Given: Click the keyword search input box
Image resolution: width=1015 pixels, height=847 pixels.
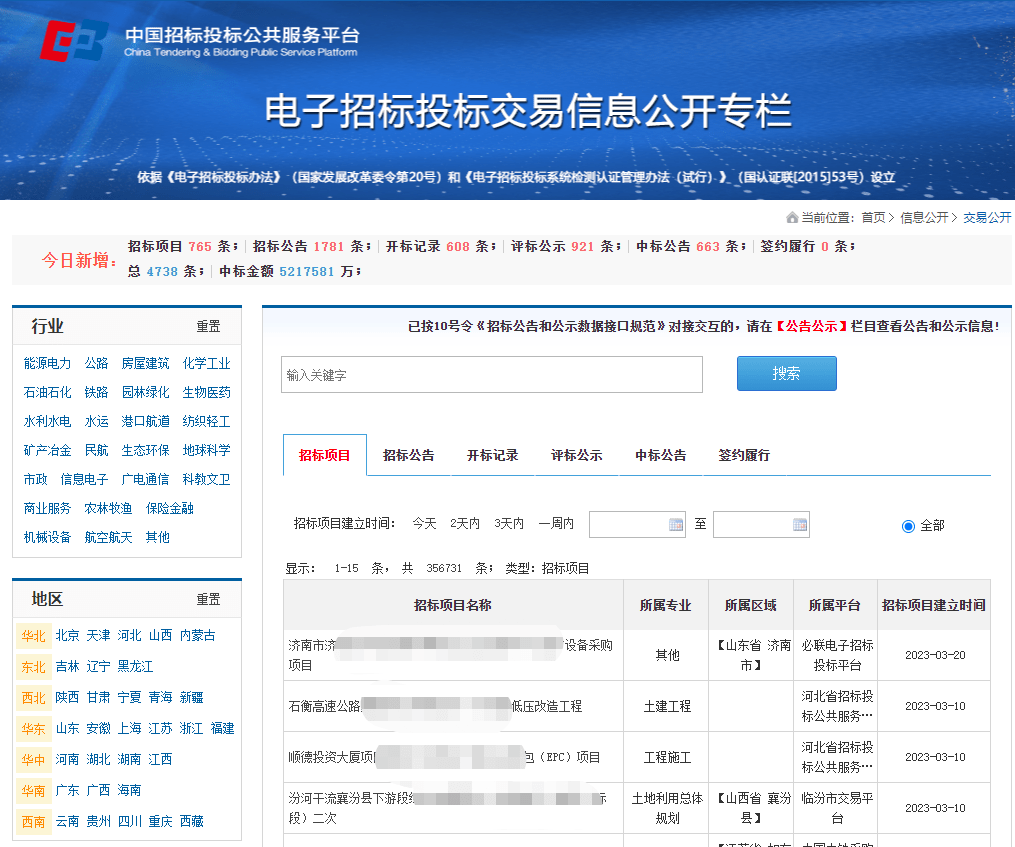Looking at the screenshot, I should click(x=492, y=374).
